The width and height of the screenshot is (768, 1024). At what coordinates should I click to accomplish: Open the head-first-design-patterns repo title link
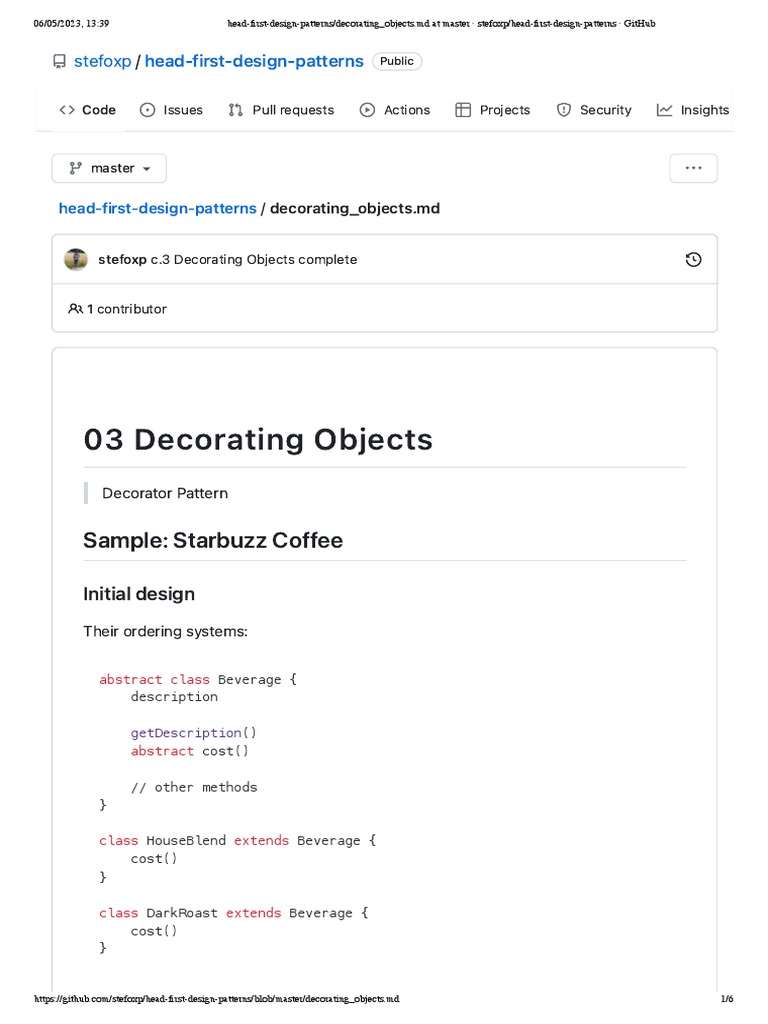(x=254, y=62)
